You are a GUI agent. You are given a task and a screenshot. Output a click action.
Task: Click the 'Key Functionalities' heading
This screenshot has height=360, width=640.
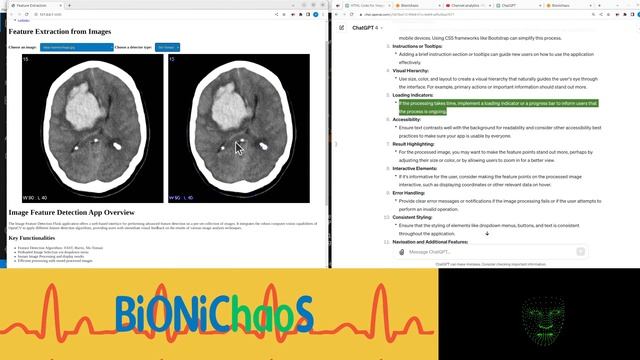point(32,238)
